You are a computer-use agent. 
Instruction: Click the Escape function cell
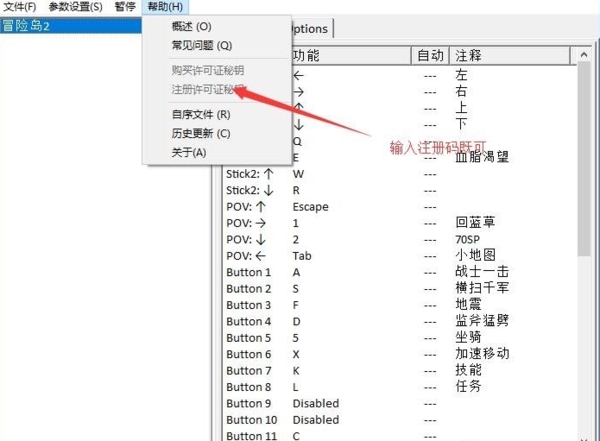[x=310, y=207]
